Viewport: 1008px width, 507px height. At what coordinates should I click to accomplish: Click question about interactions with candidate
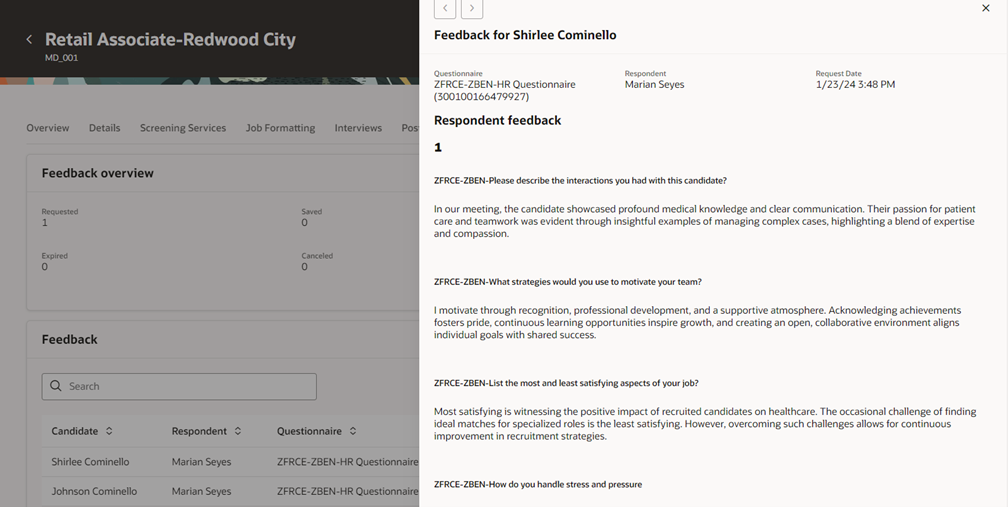click(x=580, y=181)
